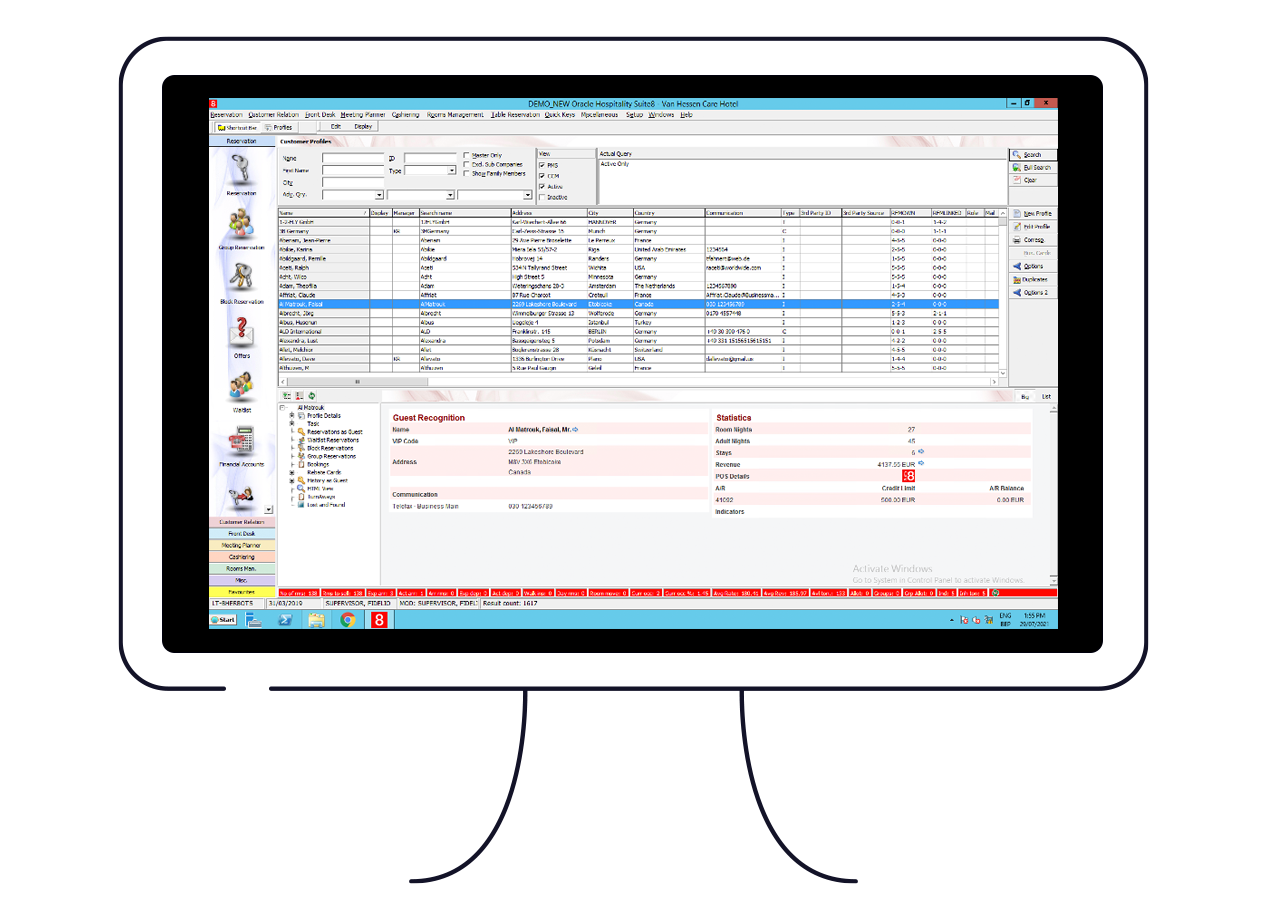The image size is (1267, 900).
Task: Open the Type dropdown
Action: coord(452,171)
